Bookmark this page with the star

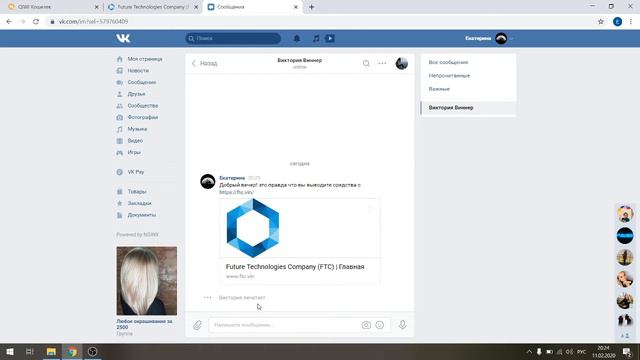point(601,22)
